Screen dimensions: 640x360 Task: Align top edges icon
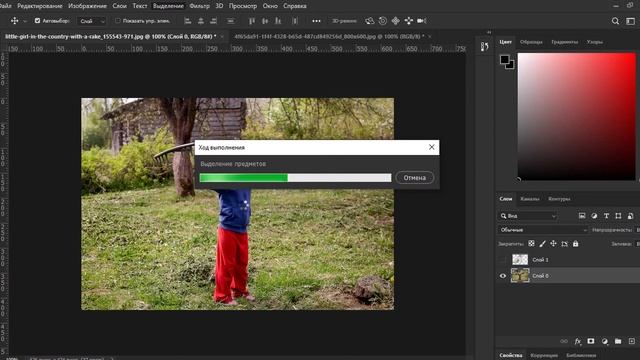pos(252,21)
